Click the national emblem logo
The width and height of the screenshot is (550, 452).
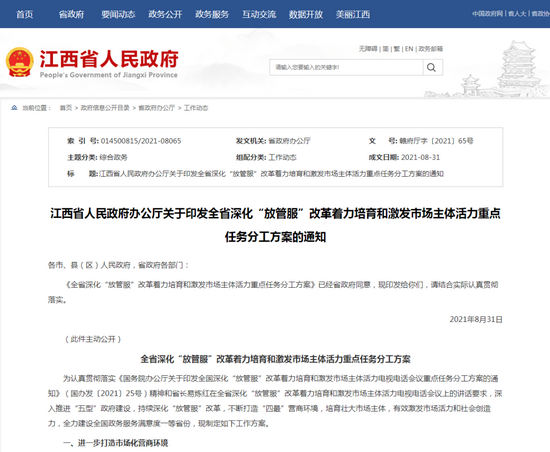20,62
